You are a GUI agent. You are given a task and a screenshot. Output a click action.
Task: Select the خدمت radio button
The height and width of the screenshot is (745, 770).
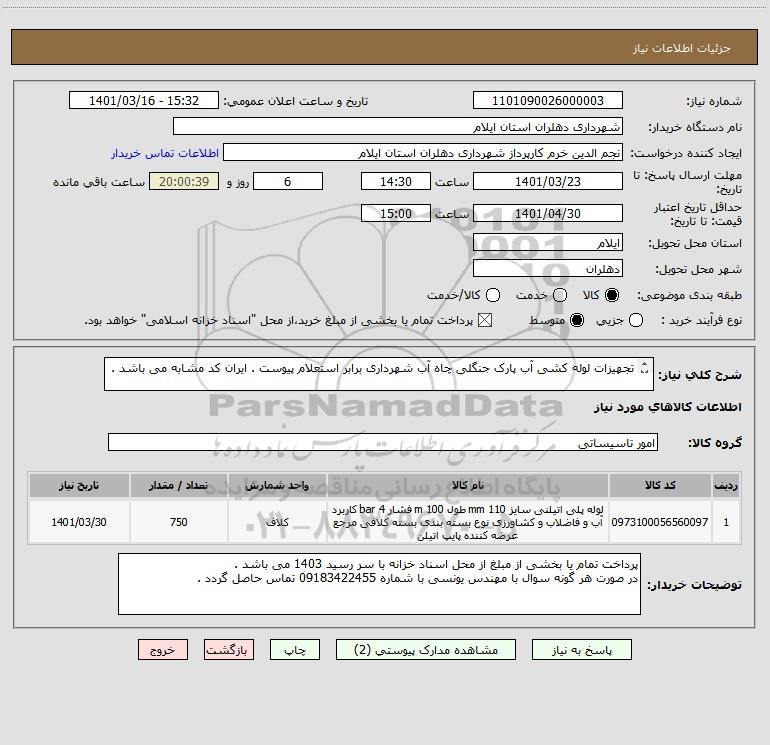click(x=560, y=295)
